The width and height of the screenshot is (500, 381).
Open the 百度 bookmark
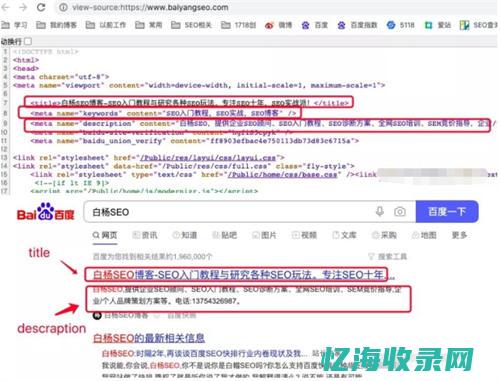[x=315, y=25]
